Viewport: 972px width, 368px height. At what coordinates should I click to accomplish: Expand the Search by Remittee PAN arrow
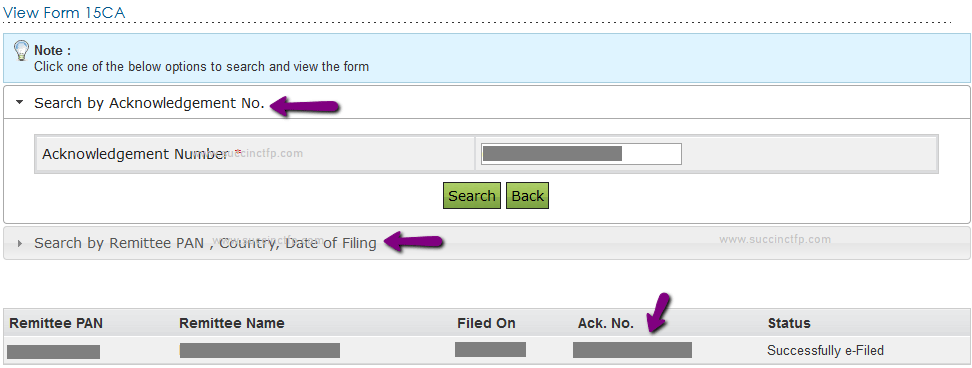click(20, 243)
